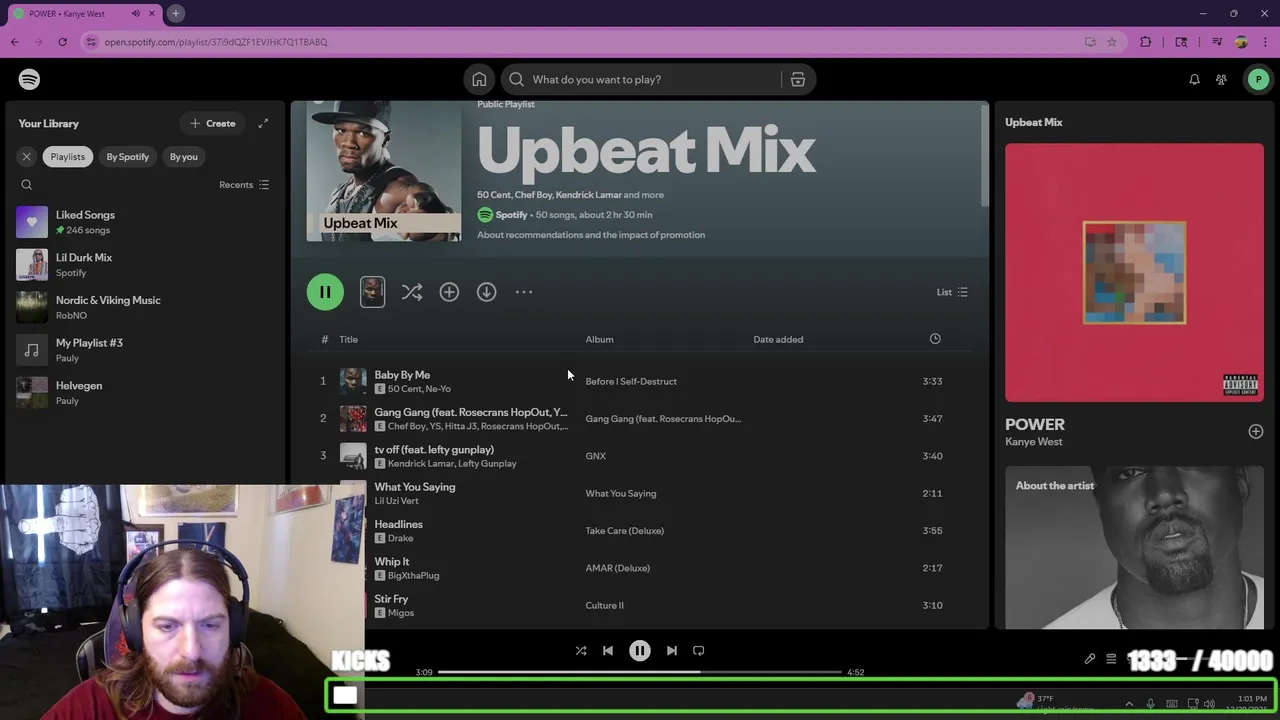The width and height of the screenshot is (1280, 720).
Task: Toggle the Playlists filter chip
Action: (68, 156)
